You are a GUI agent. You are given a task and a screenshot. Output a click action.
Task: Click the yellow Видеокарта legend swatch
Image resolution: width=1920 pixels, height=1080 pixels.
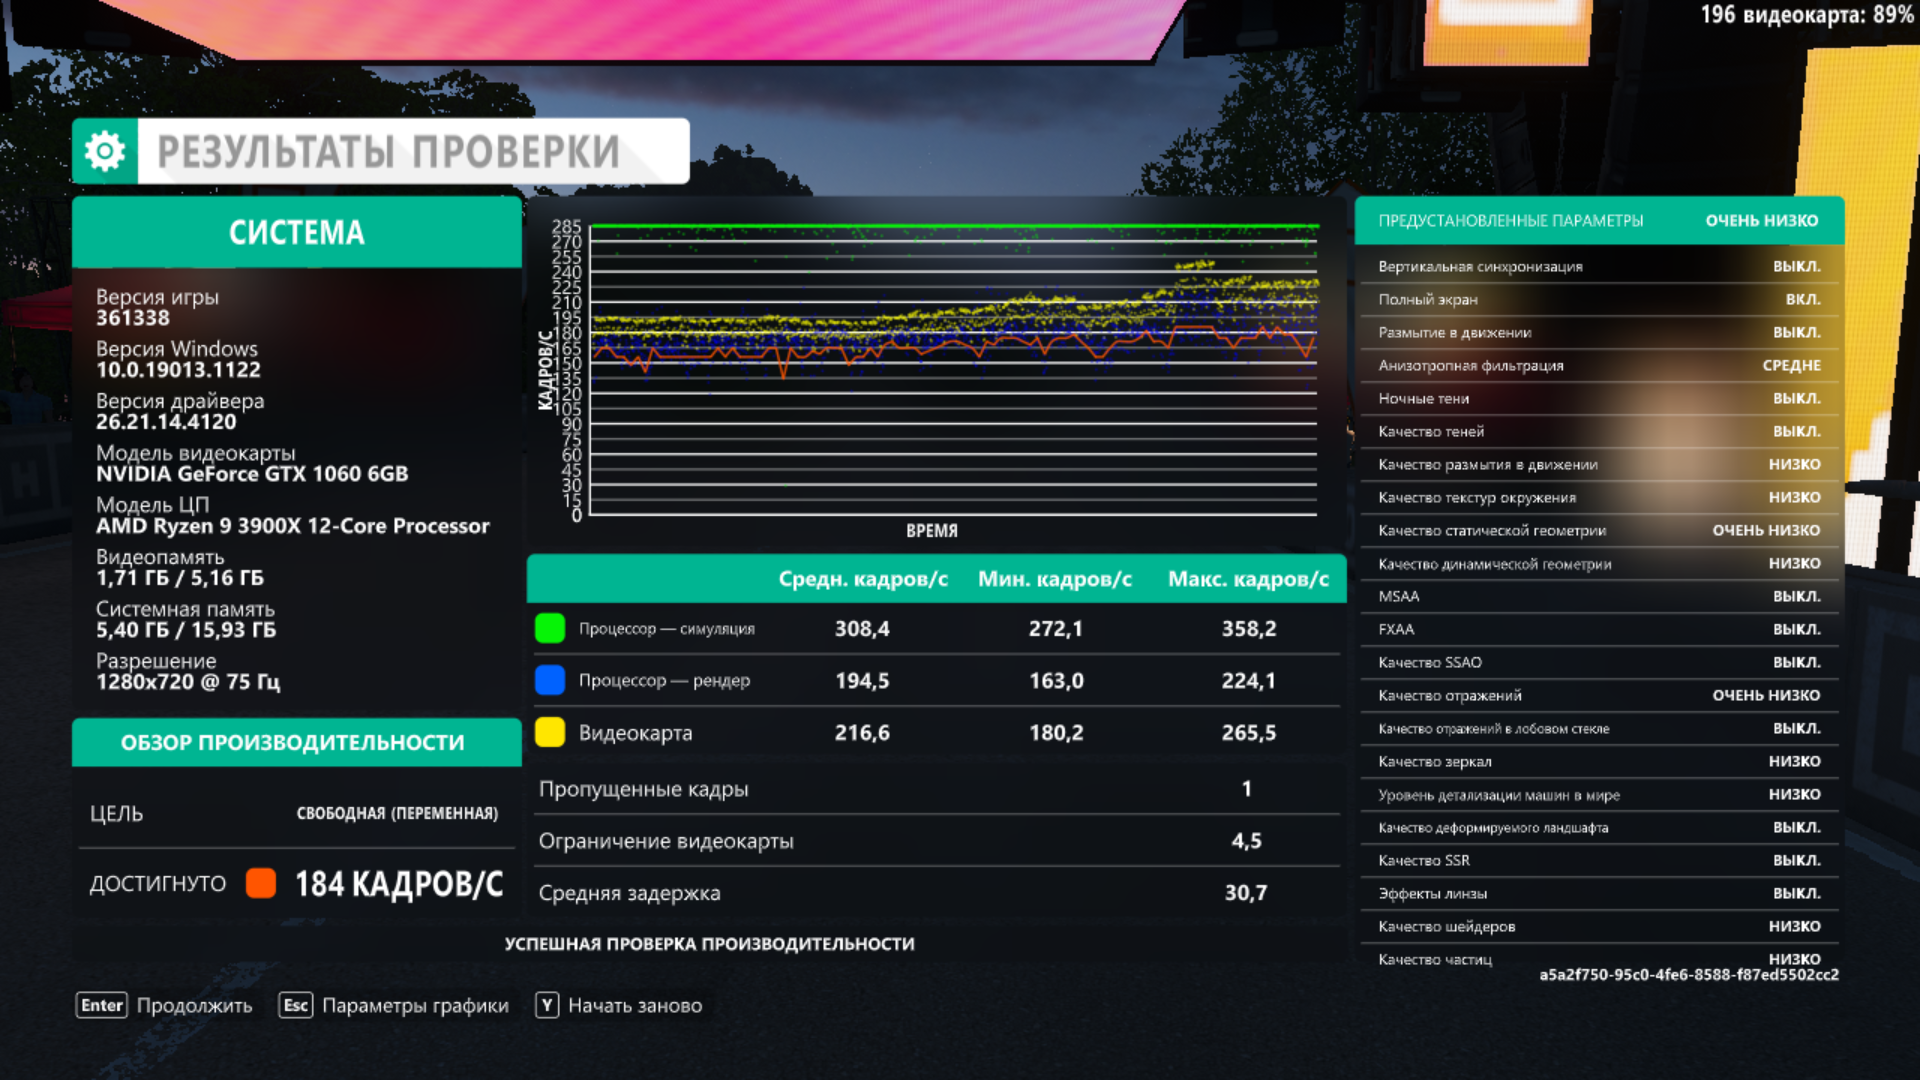(550, 732)
